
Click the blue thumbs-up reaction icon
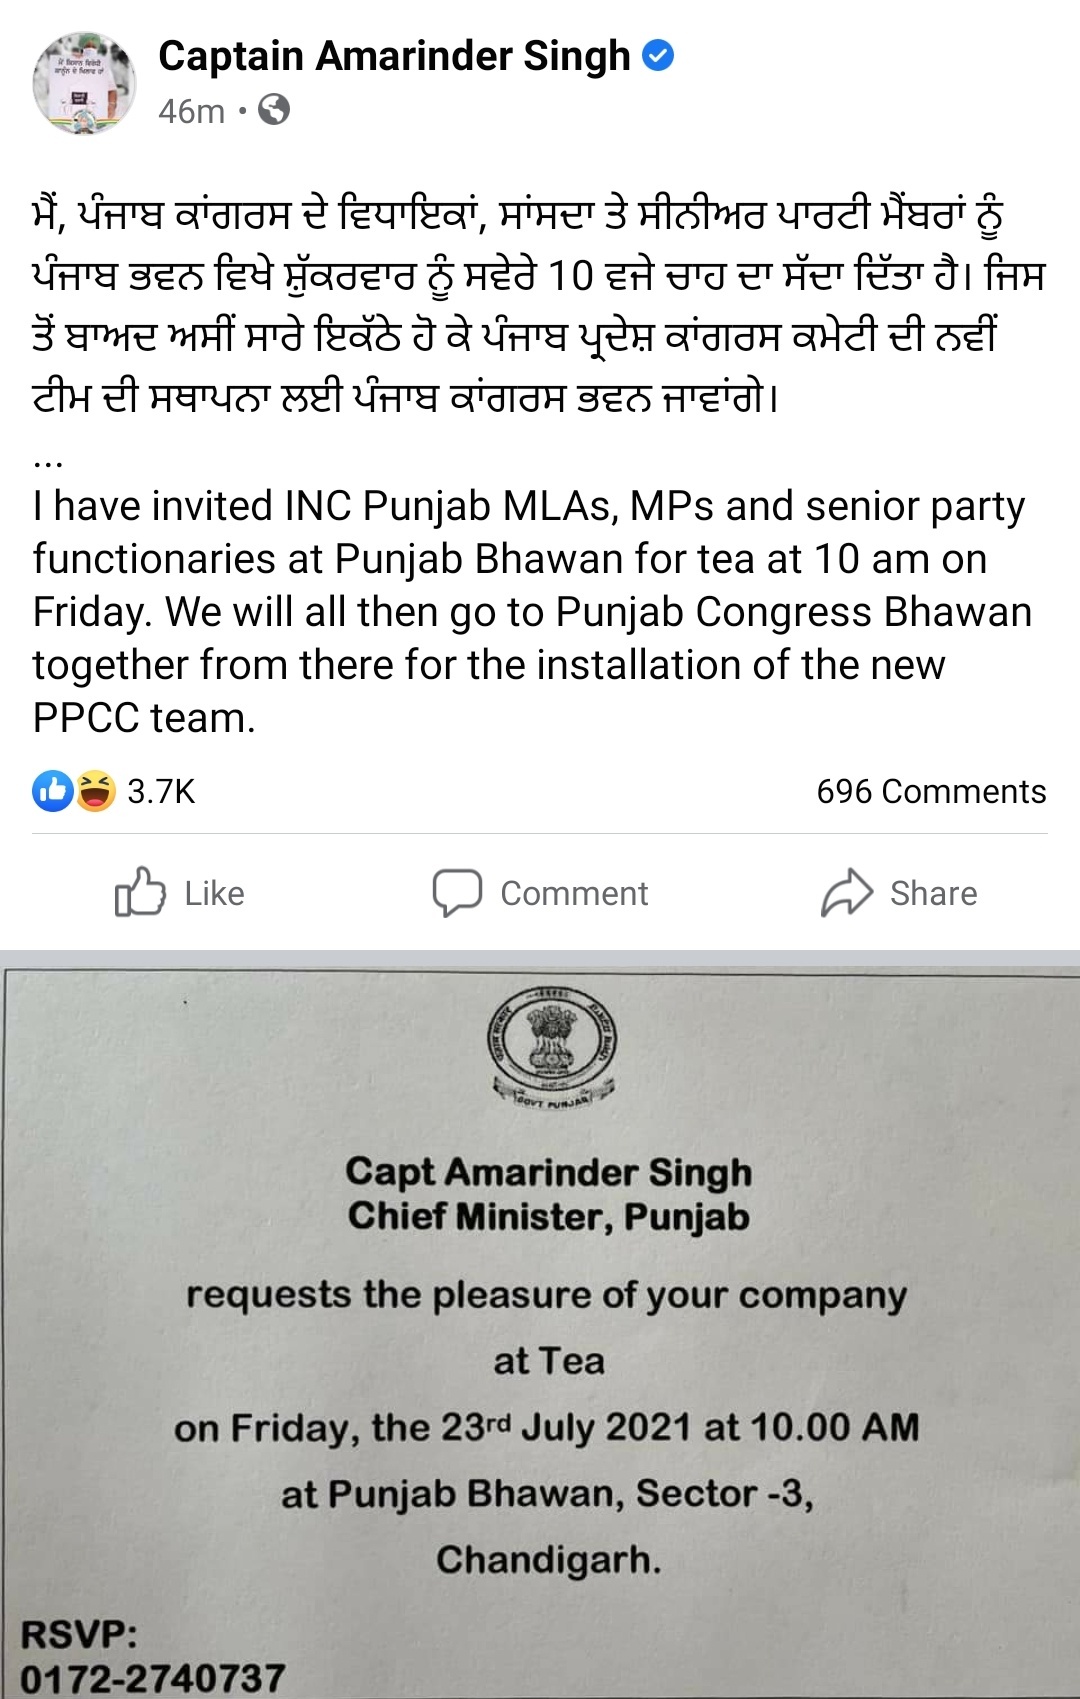pyautogui.click(x=53, y=791)
